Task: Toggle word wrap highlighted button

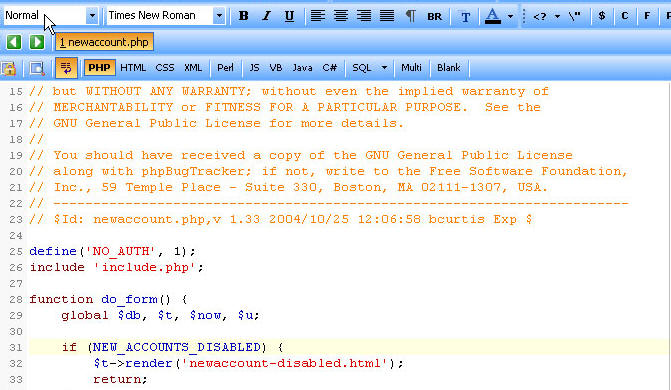Action: tap(66, 68)
